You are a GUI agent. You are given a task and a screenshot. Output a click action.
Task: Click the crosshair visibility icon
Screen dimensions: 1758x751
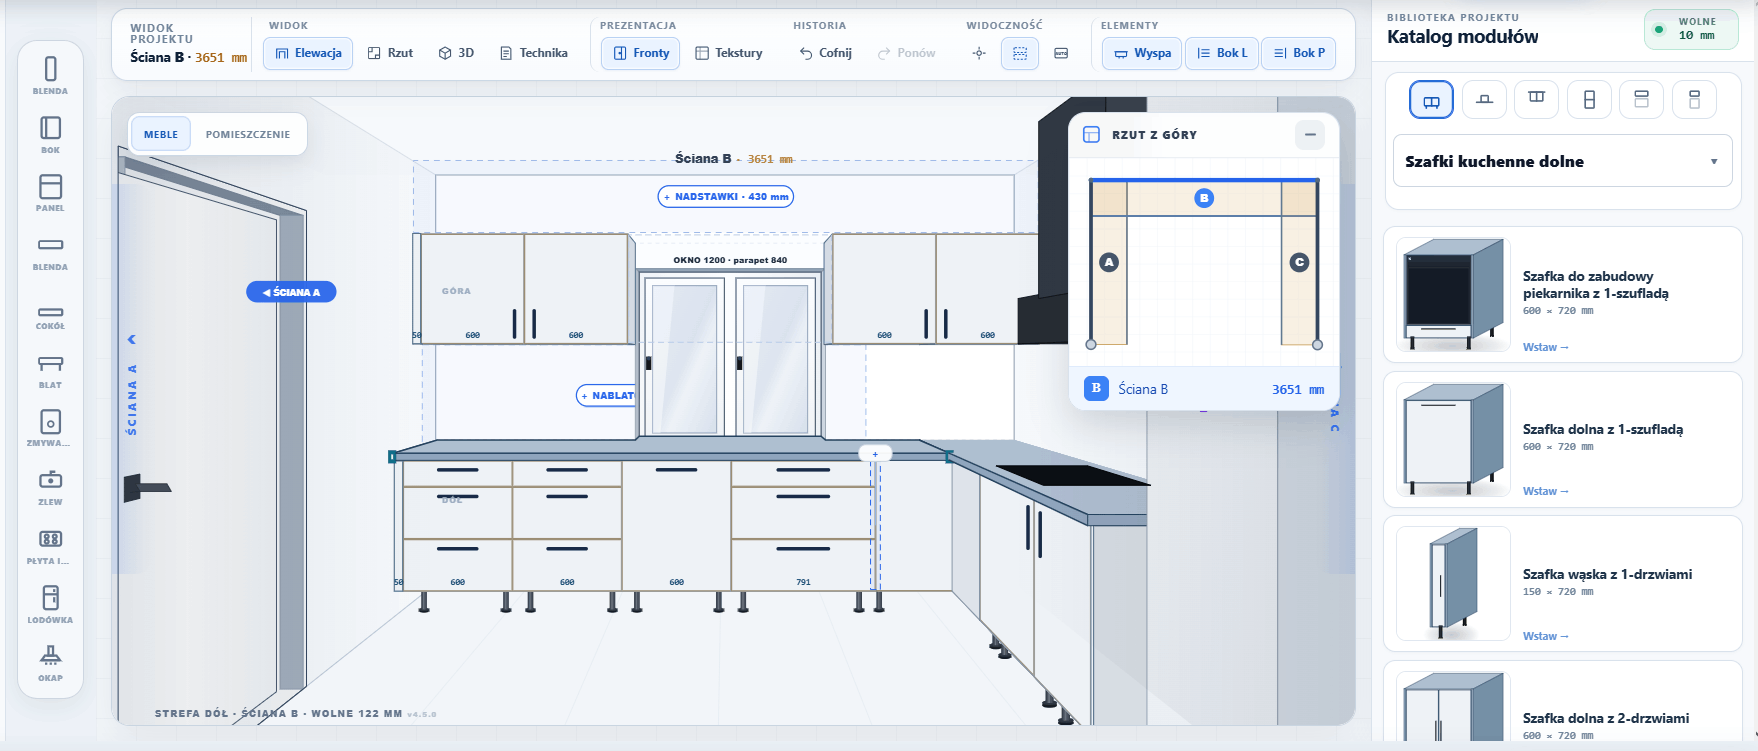point(979,53)
